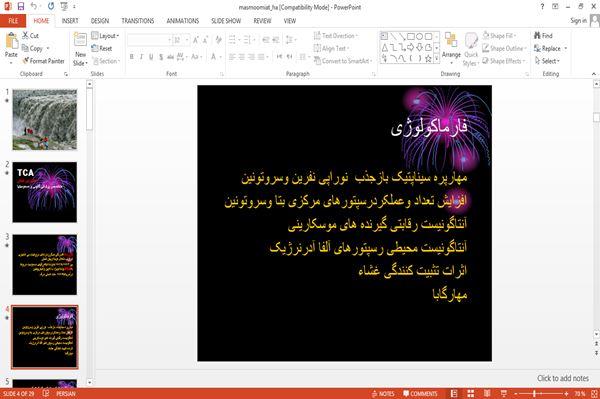Viewport: 600px width, 399px height.
Task: Toggle Bold formatting
Action: click(131, 57)
